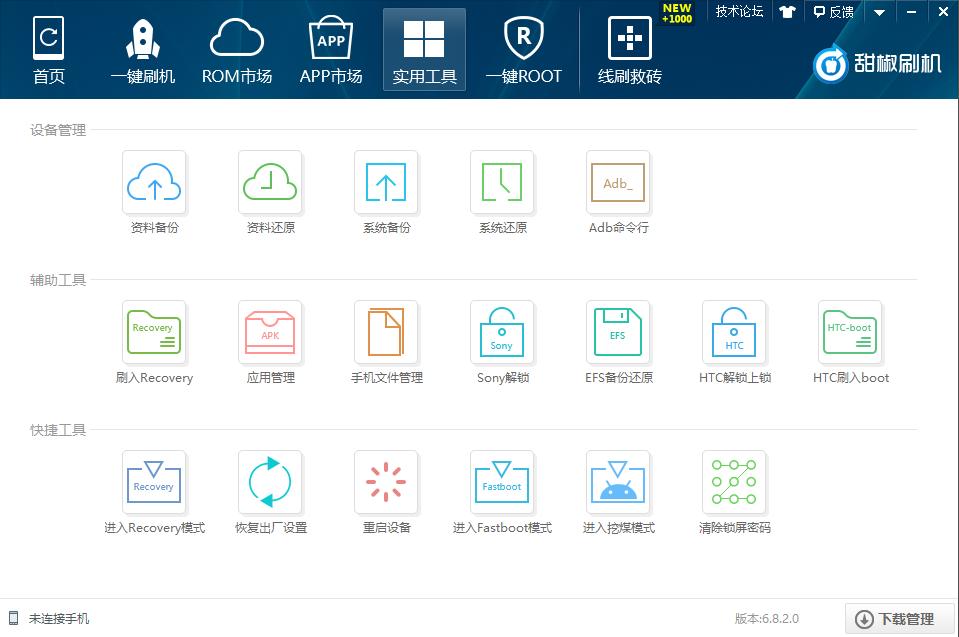Select the 刷入Recovery tool icon
Viewport: 959px width, 637px height.
click(154, 332)
